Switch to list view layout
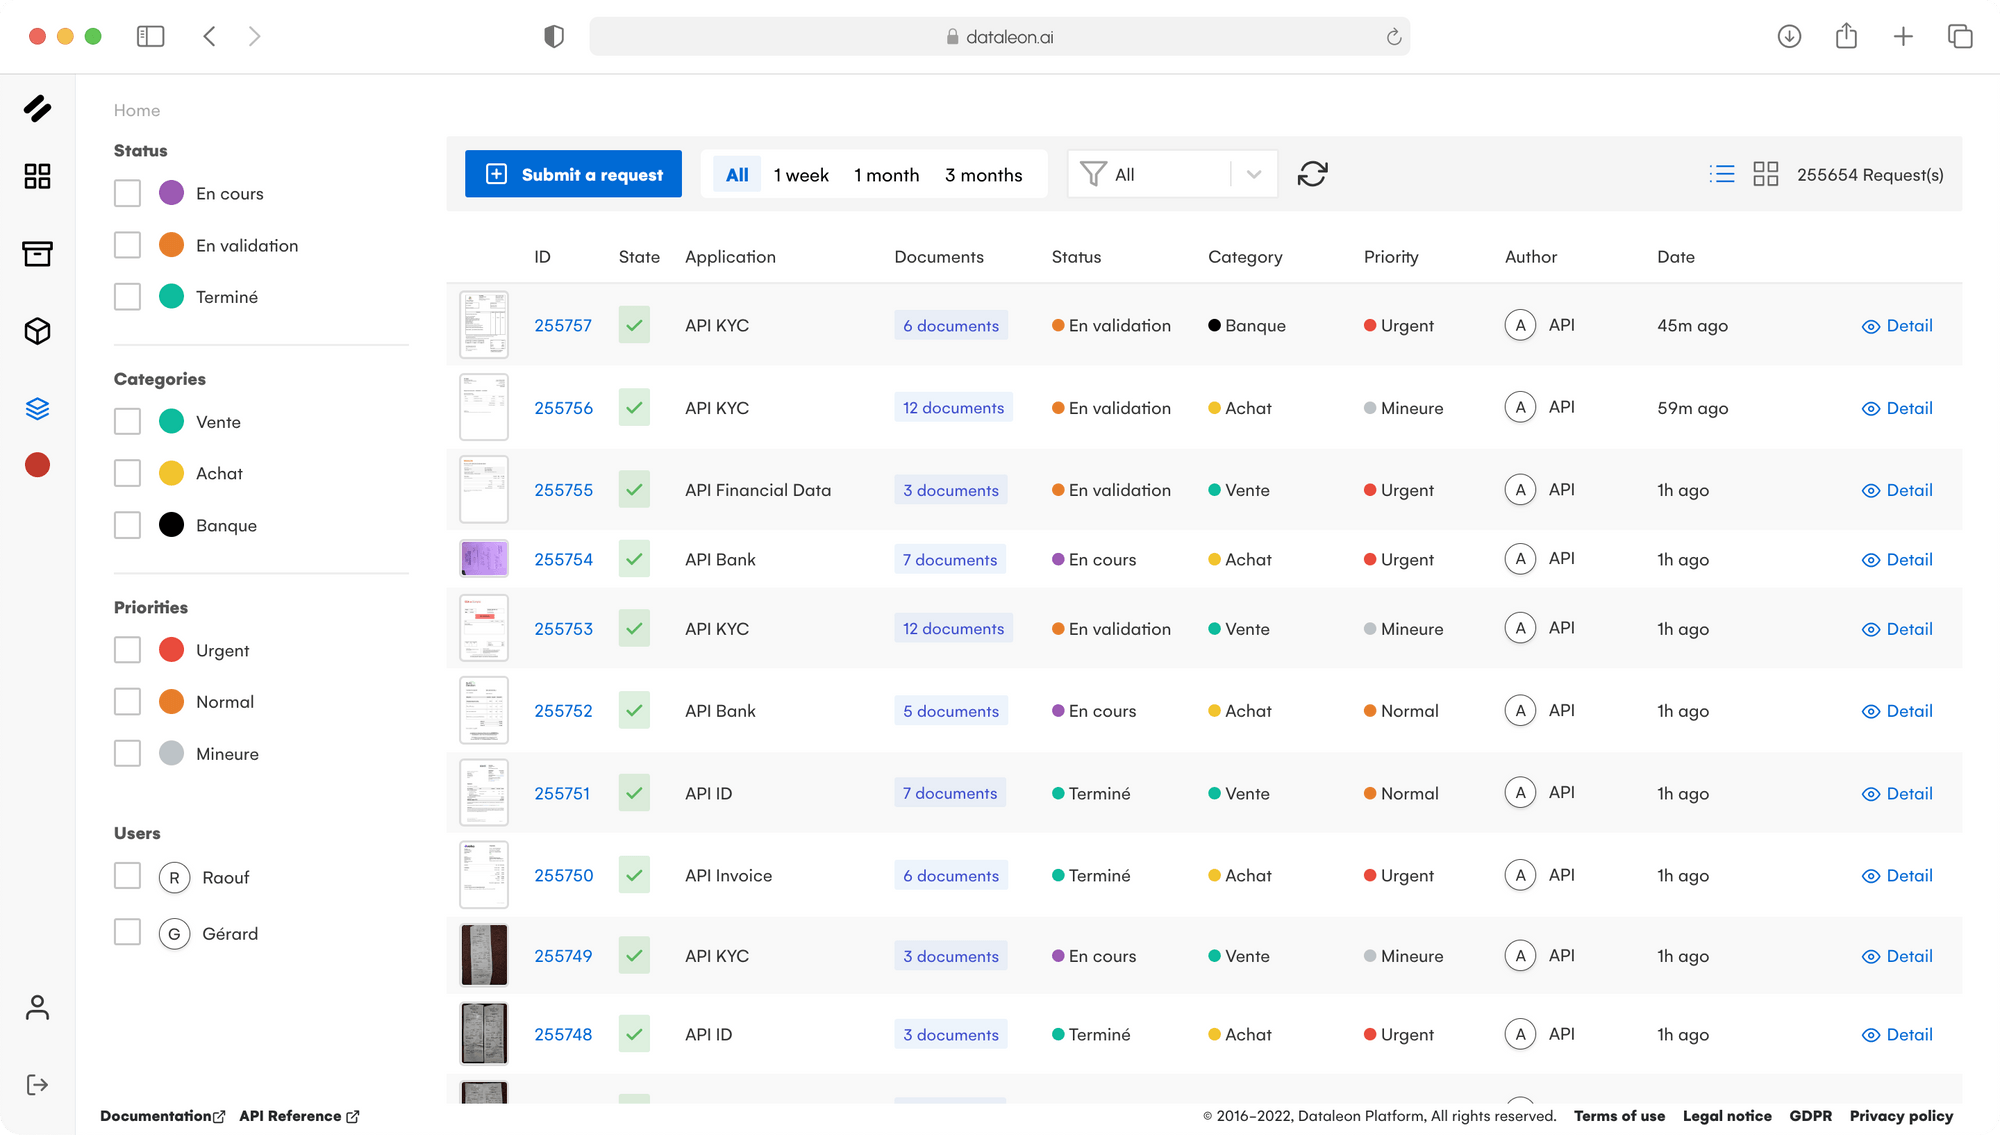Viewport: 2000px width, 1135px height. (1722, 174)
